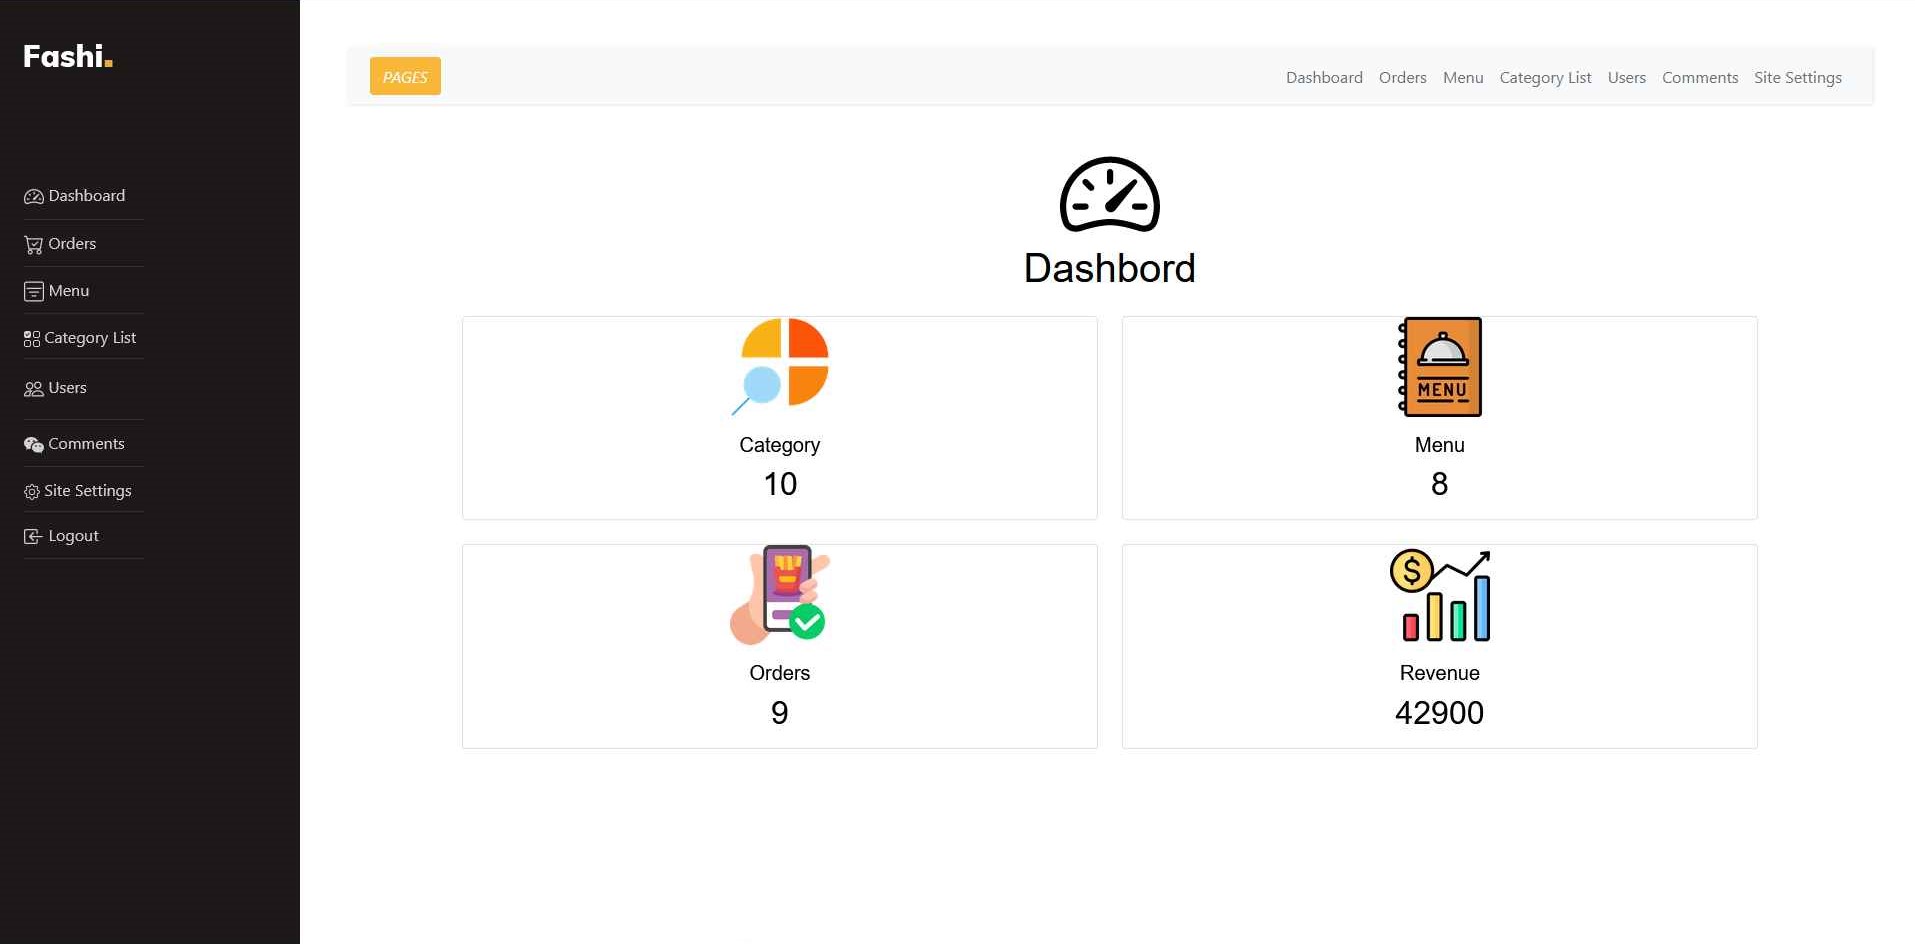Click the Logout arrow icon
The height and width of the screenshot is (944, 1915).
click(x=33, y=537)
